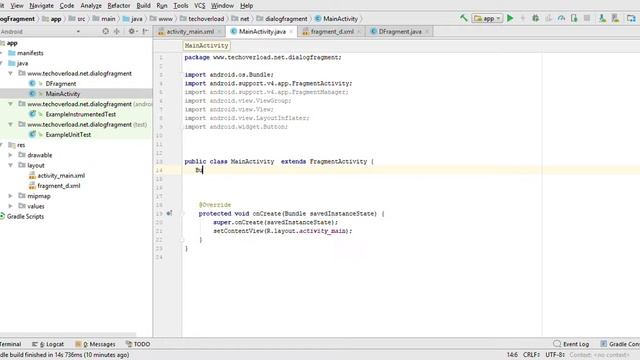Select the MainActivity.java tab

point(262,31)
